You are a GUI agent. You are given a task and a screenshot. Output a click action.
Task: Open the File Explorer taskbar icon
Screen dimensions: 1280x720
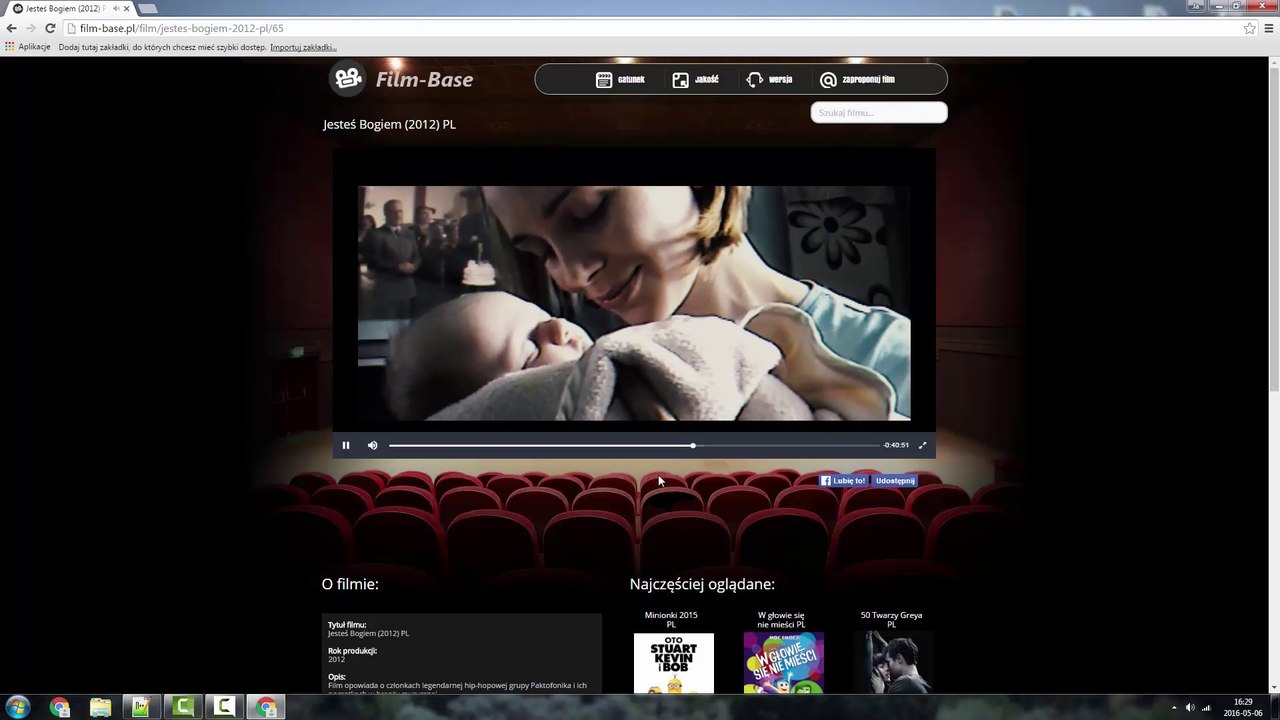click(100, 707)
